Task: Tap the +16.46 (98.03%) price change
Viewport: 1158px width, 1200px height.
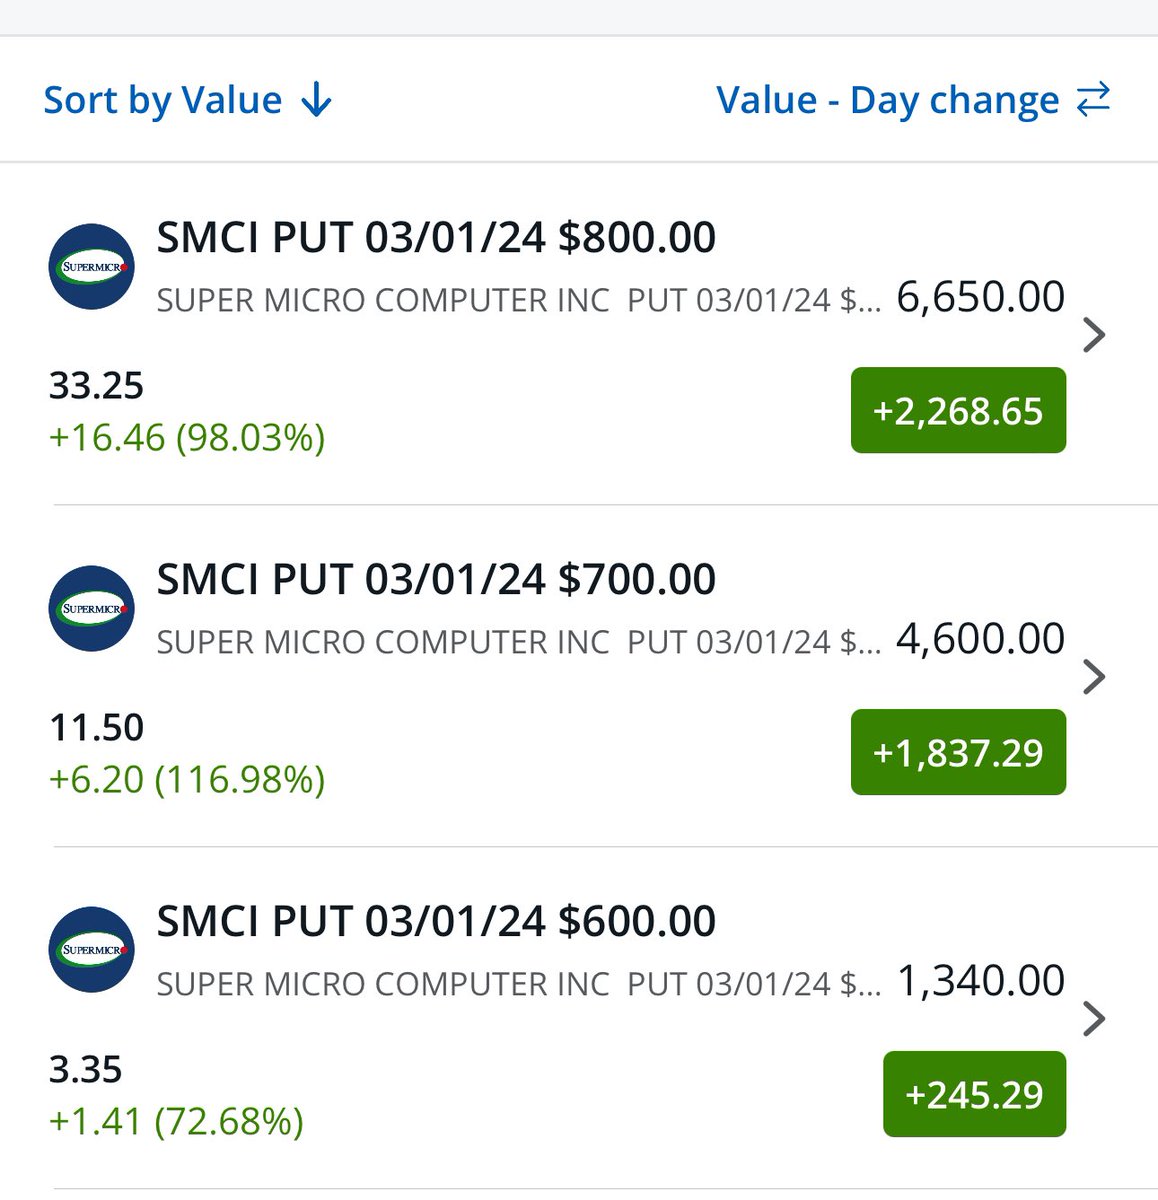Action: pos(187,438)
